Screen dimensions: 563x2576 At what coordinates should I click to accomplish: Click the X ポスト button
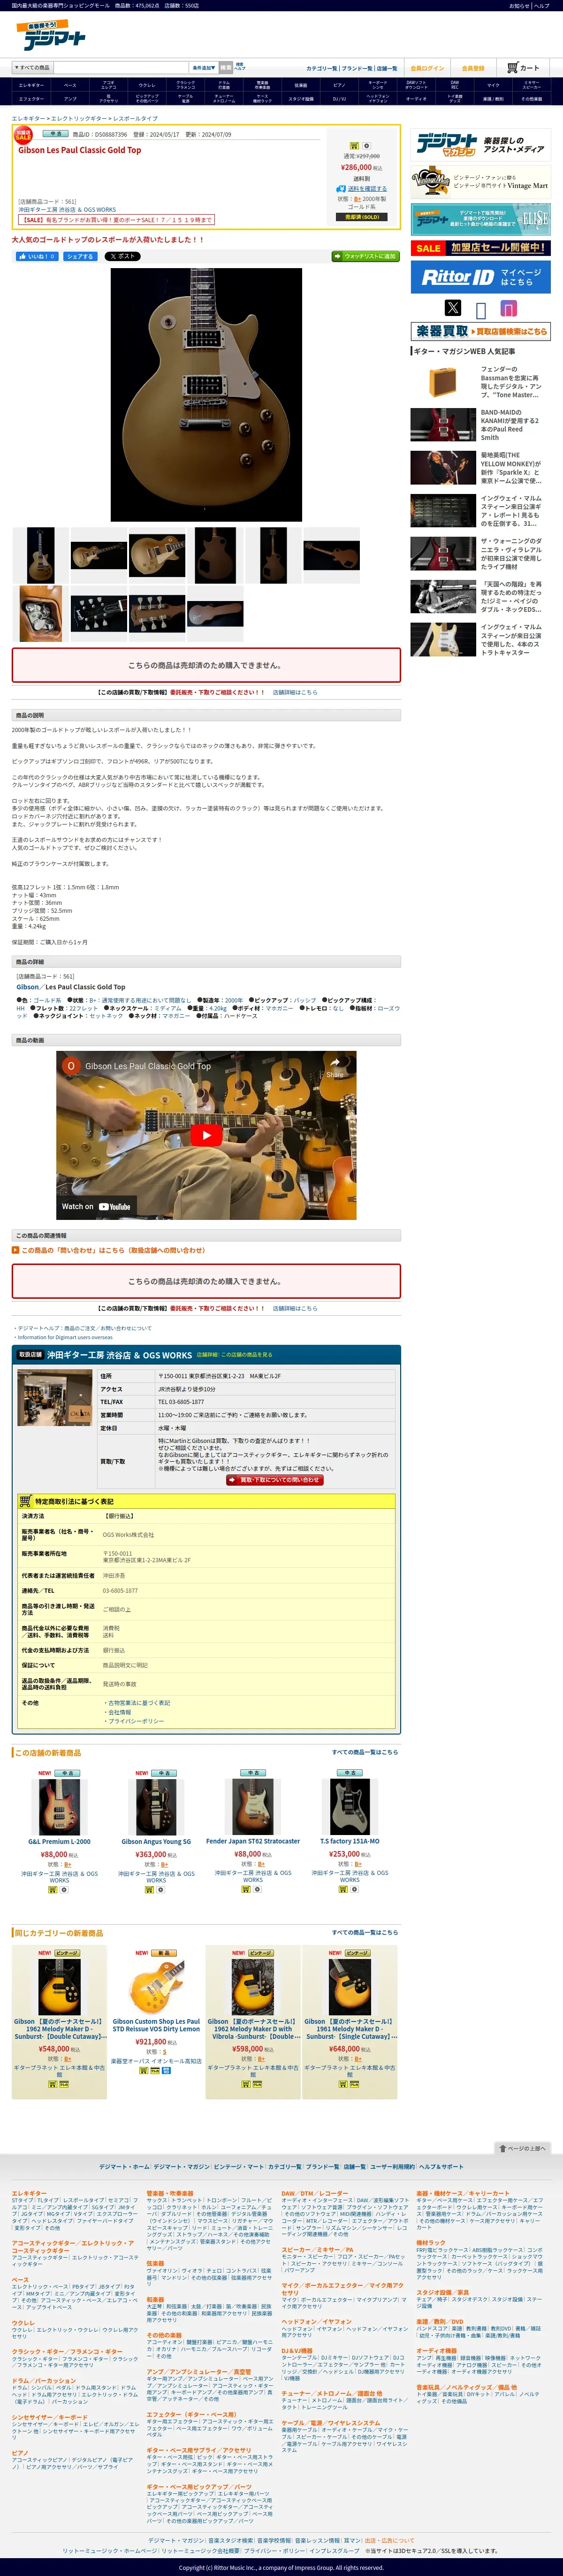pyautogui.click(x=122, y=256)
